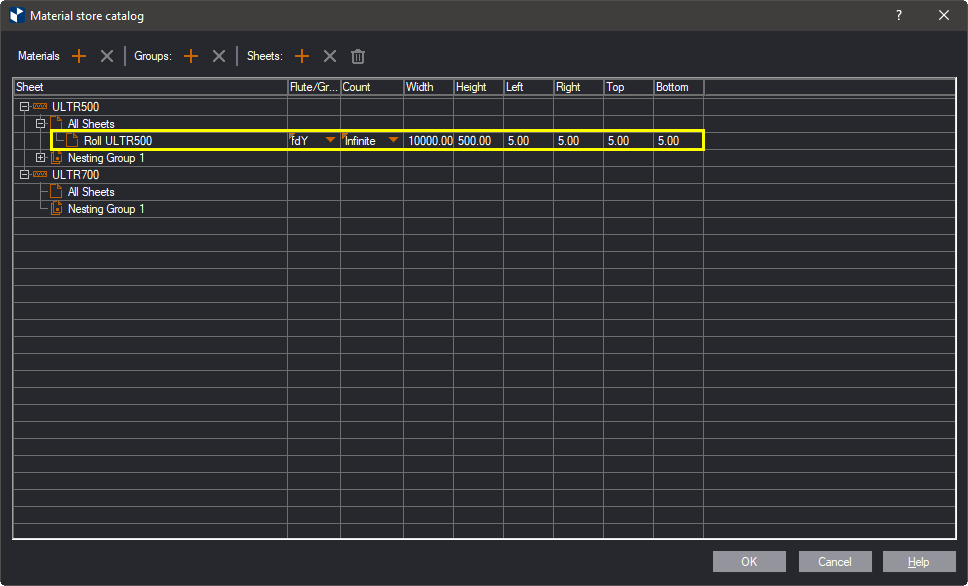Click the remove material X icon
The height and width of the screenshot is (586, 968).
[x=107, y=56]
